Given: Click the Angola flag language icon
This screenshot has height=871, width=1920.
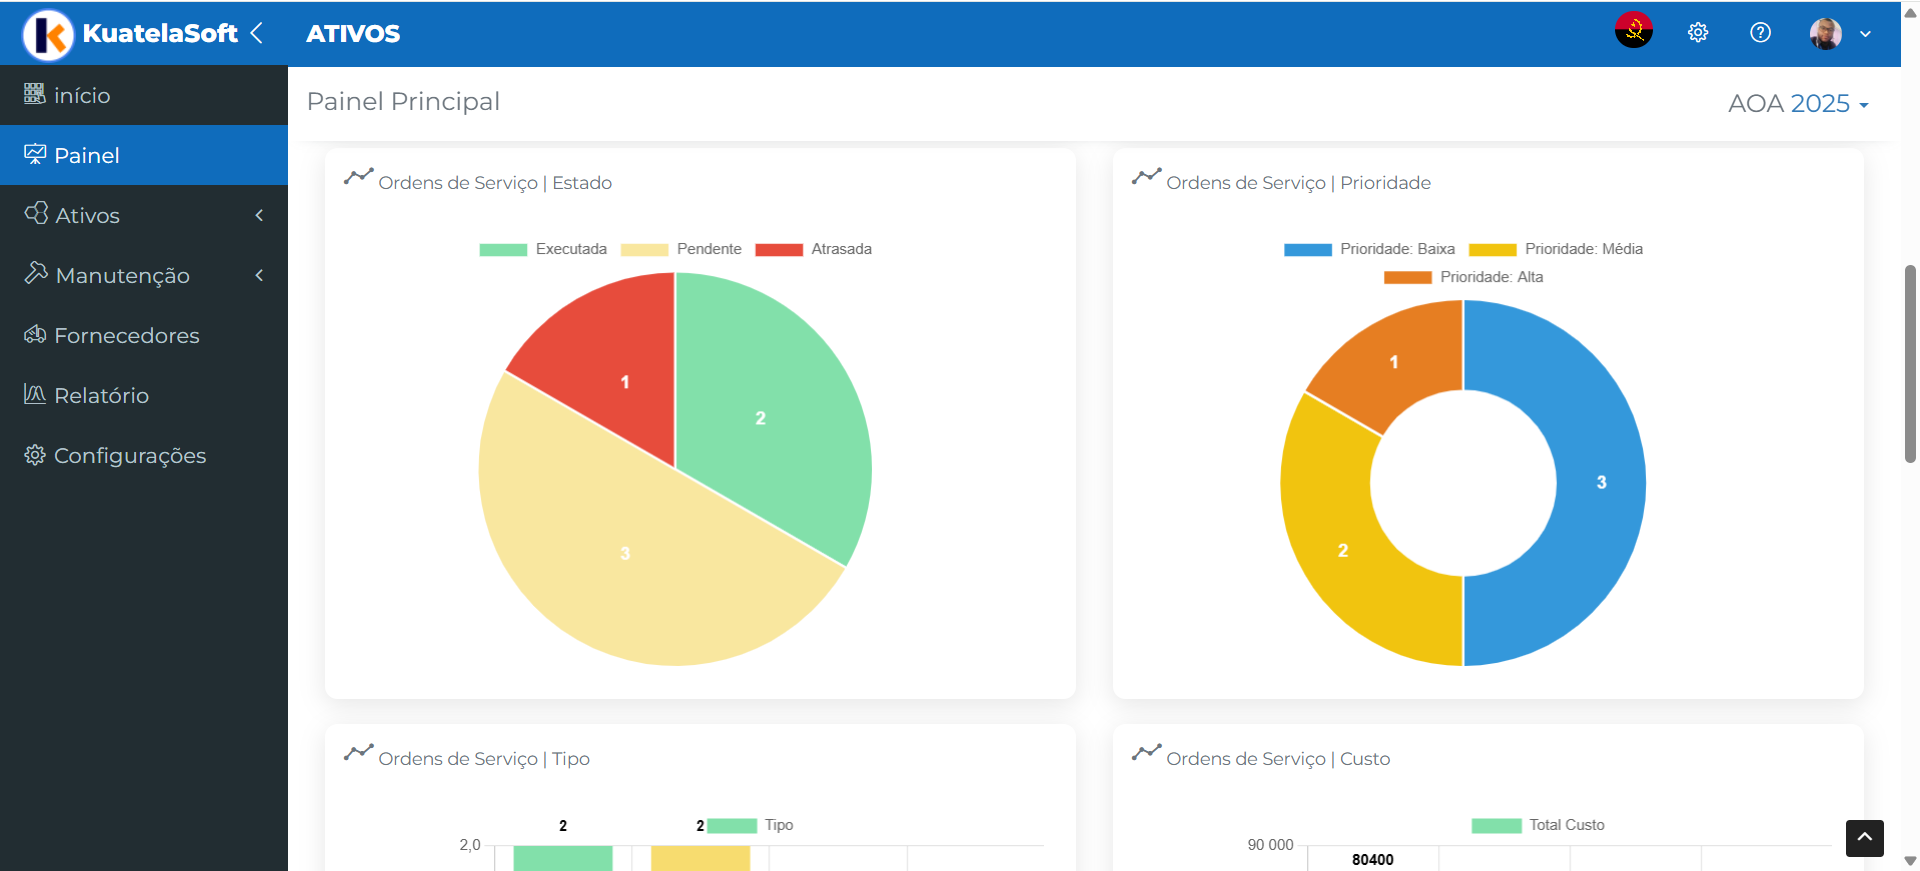Looking at the screenshot, I should point(1633,31).
